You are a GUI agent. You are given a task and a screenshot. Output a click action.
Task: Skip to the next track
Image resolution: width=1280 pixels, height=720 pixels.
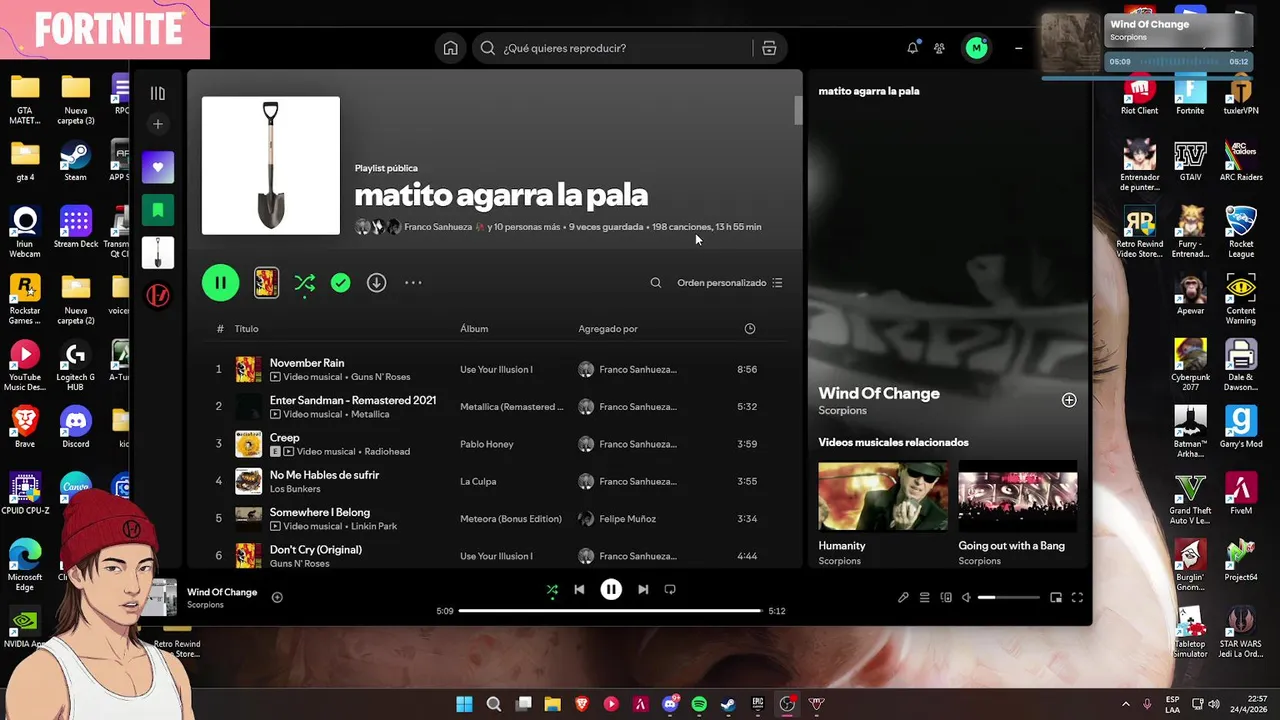click(x=643, y=590)
